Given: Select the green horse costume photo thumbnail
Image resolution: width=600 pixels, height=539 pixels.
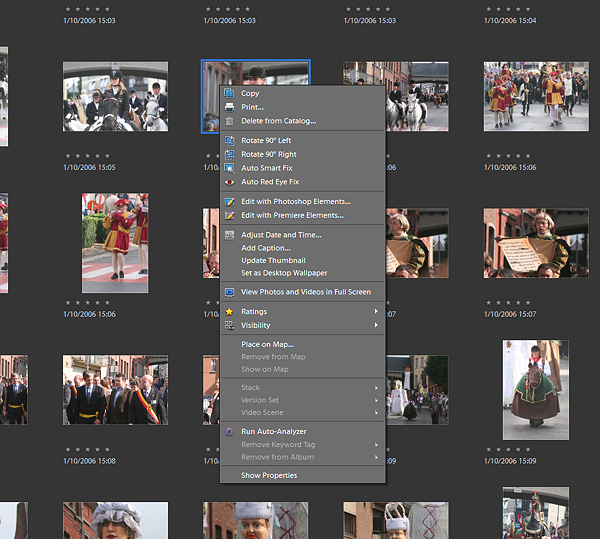Looking at the screenshot, I should click(x=535, y=390).
